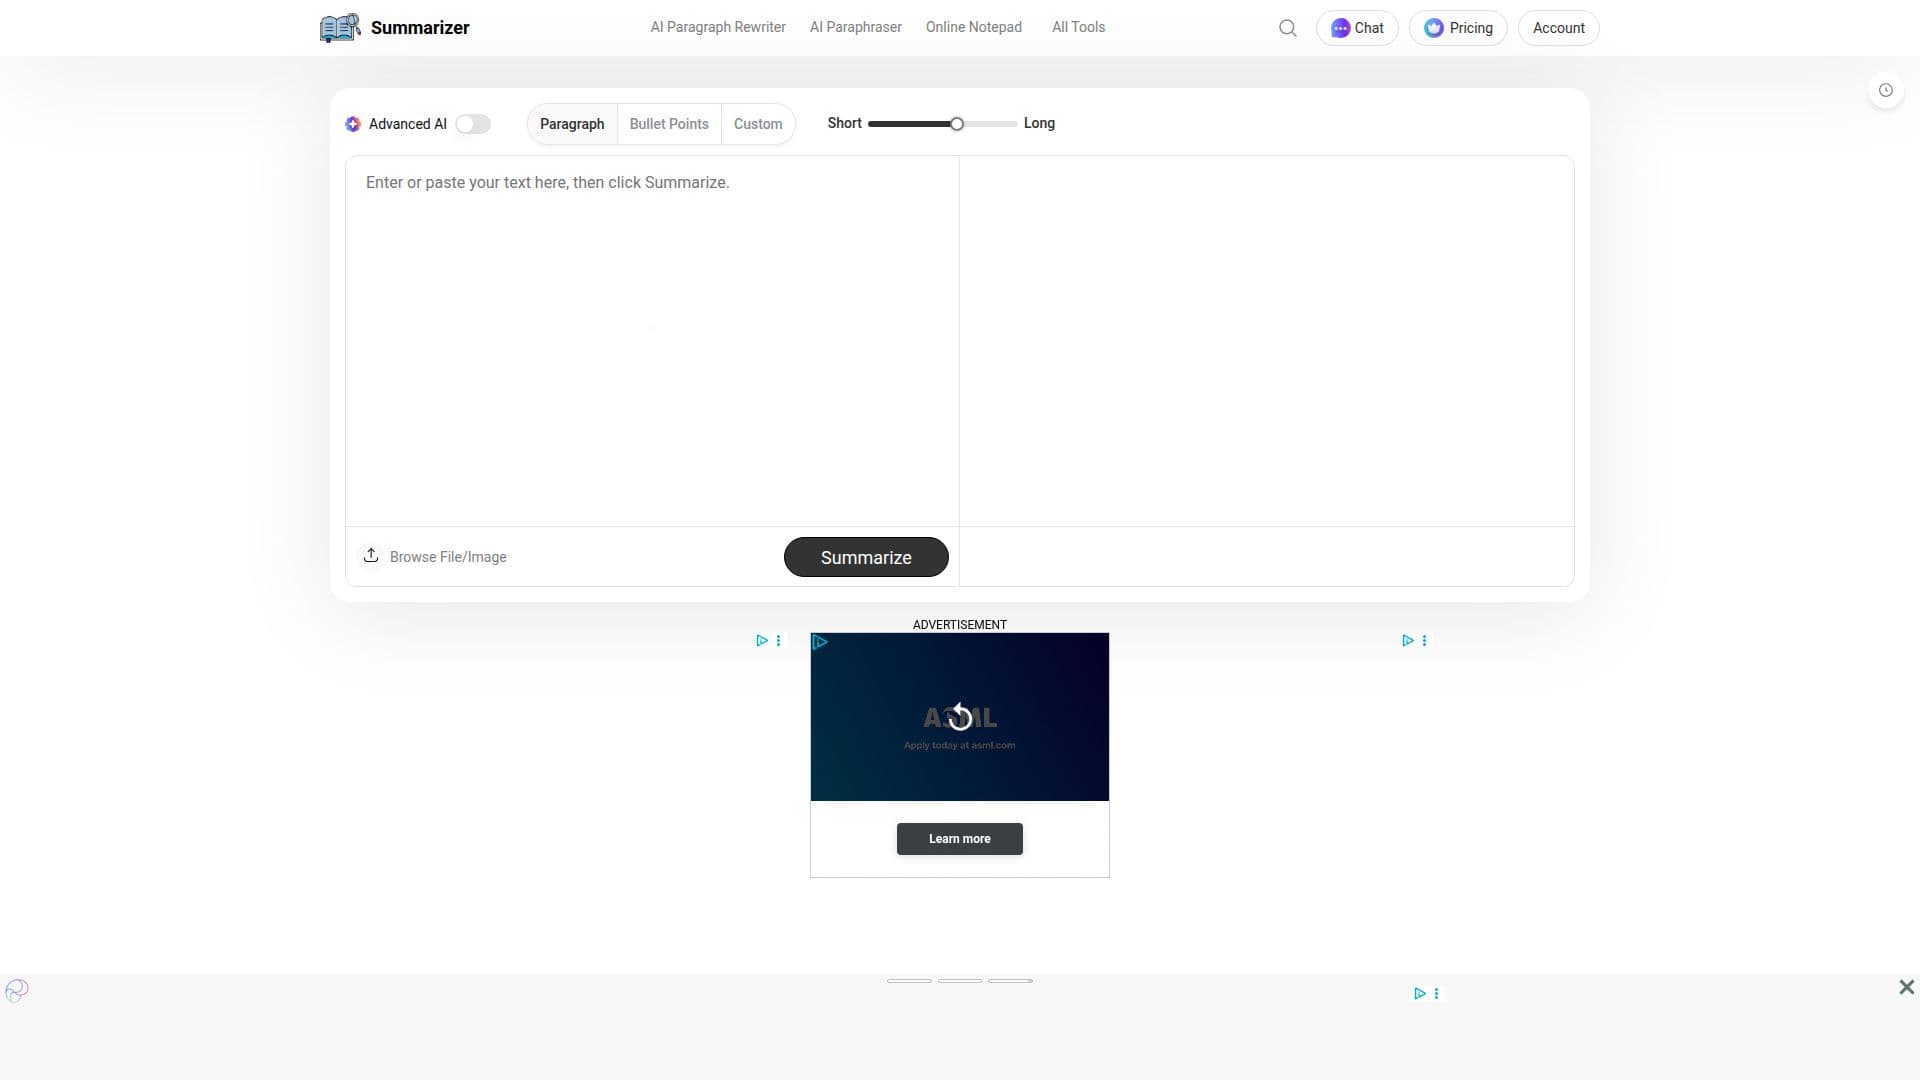Open the Chat button
1920x1080 pixels.
[1357, 28]
